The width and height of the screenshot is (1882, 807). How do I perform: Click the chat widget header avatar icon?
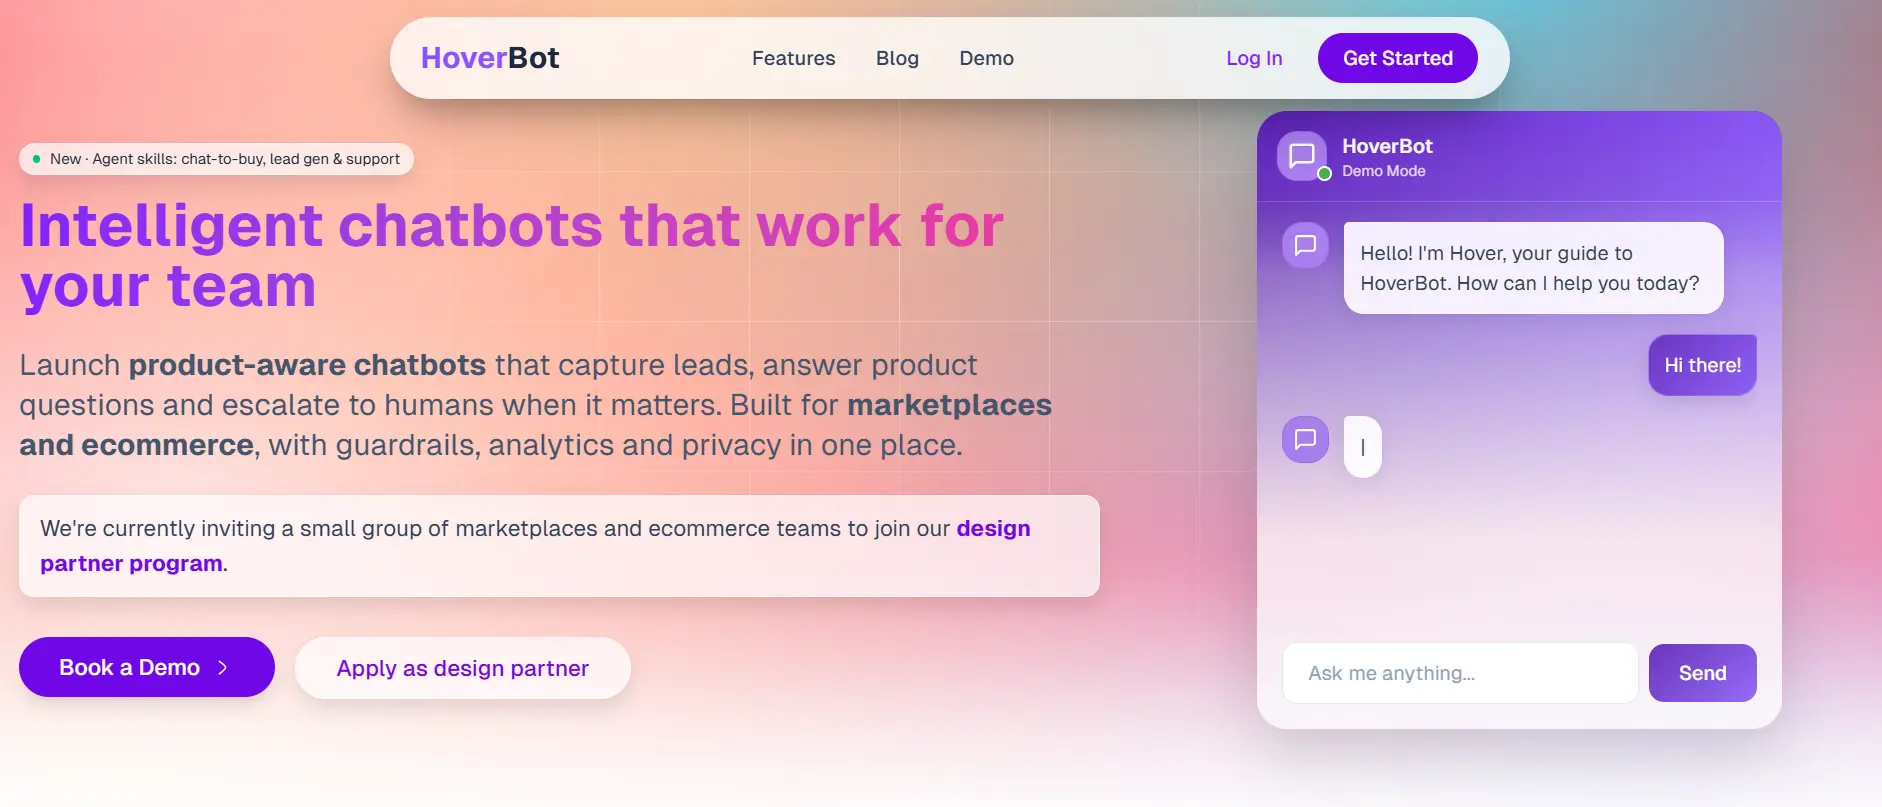pyautogui.click(x=1301, y=156)
